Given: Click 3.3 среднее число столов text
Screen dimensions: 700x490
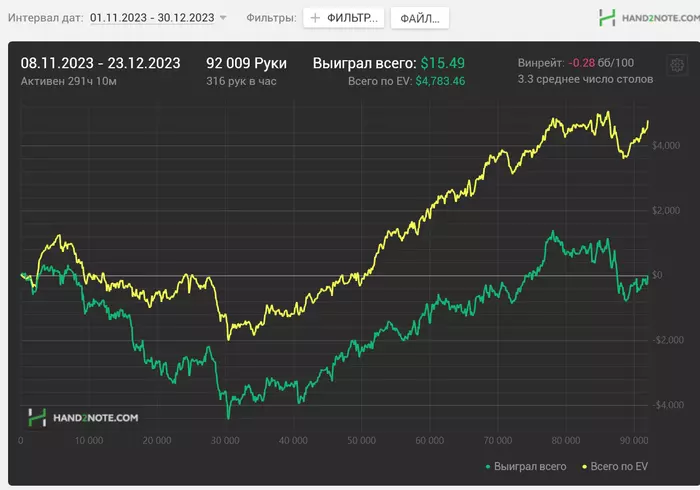Looking at the screenshot, I should click(x=585, y=79).
